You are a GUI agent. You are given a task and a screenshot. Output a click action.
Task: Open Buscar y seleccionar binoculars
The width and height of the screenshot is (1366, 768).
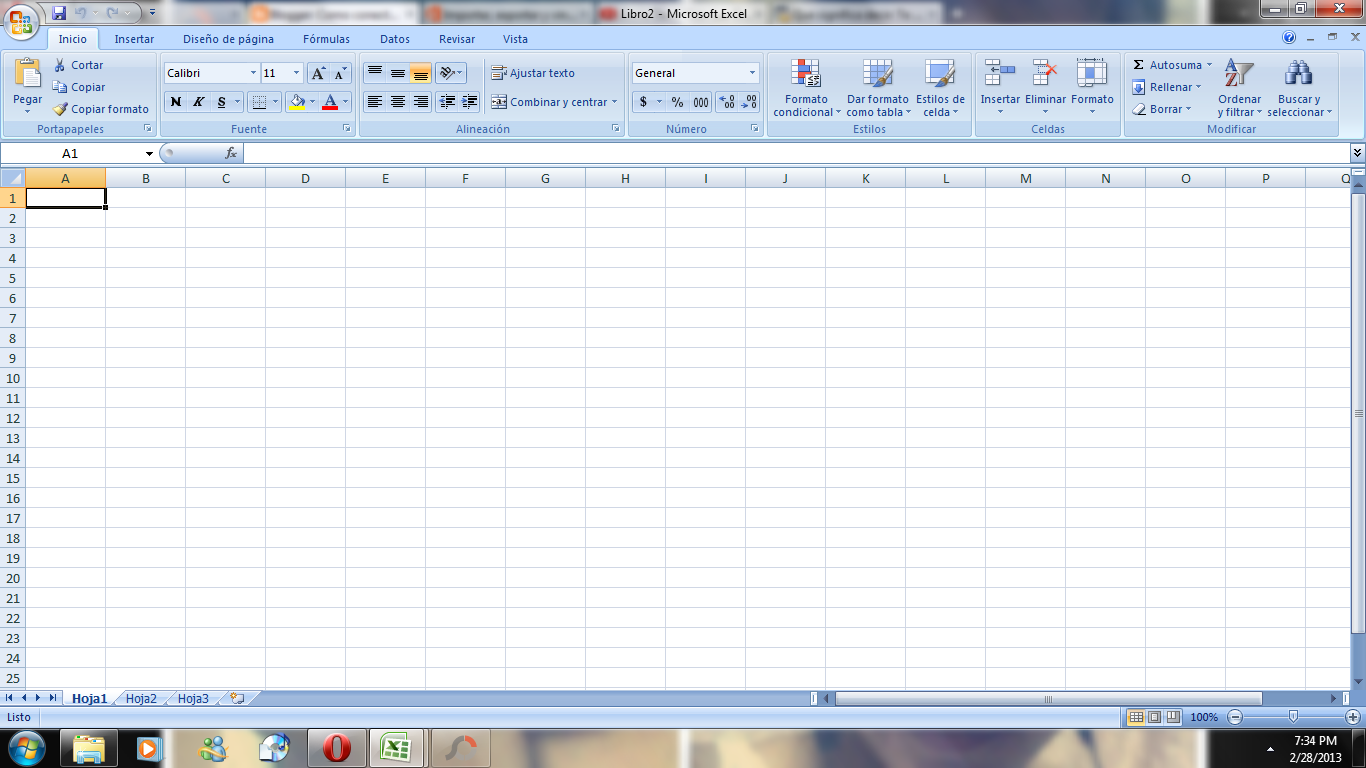(1299, 88)
